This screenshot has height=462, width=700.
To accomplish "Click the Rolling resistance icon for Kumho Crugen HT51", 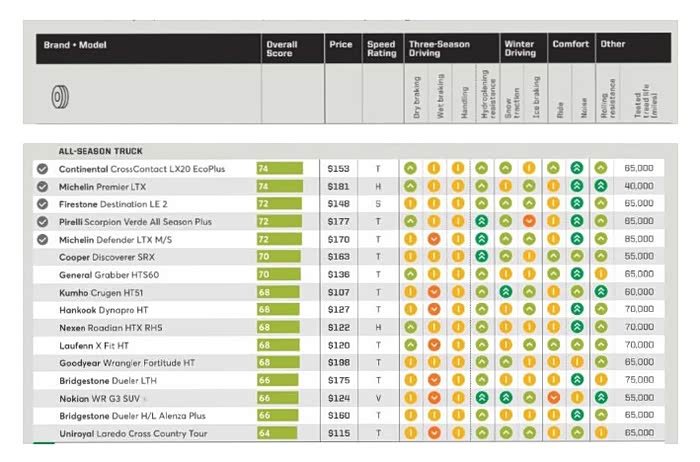I will click(601, 292).
